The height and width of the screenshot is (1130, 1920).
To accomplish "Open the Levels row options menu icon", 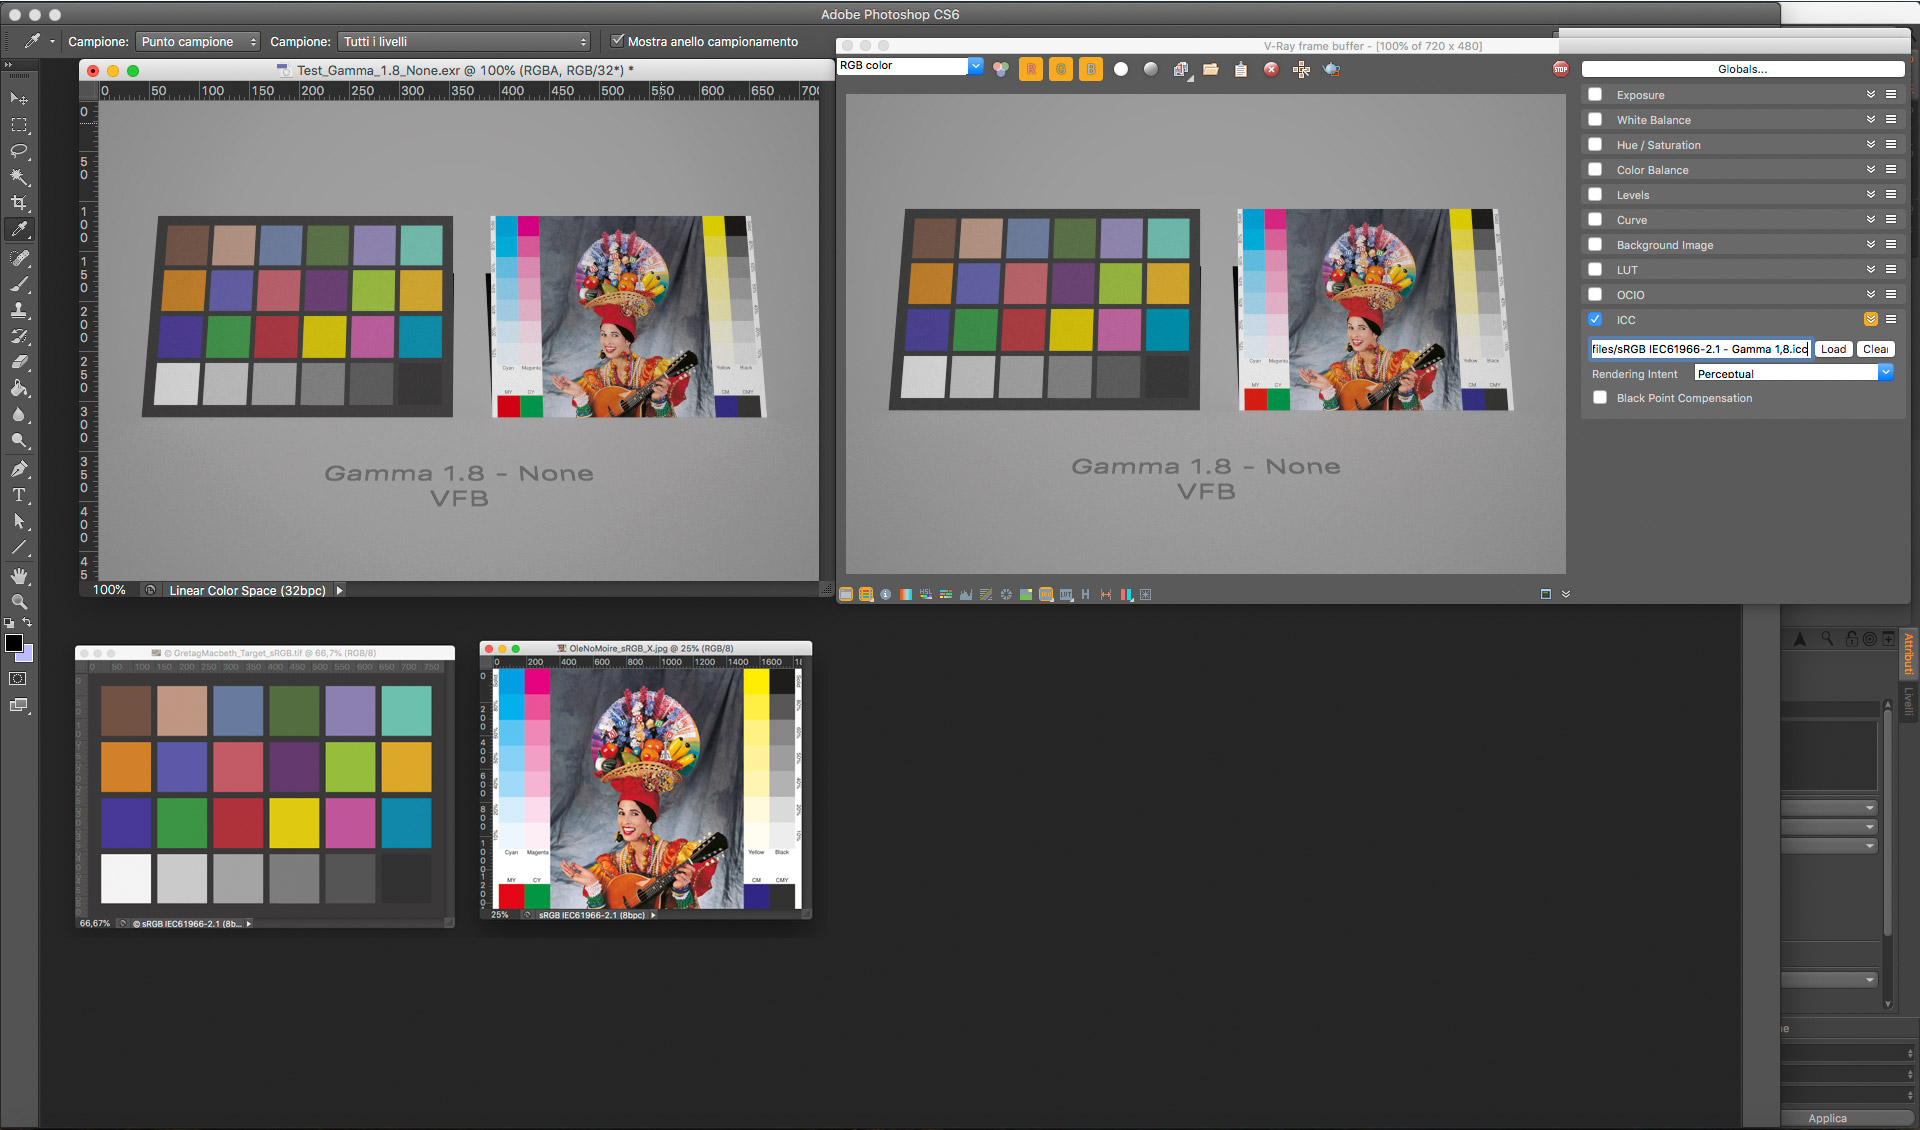I will point(1891,194).
